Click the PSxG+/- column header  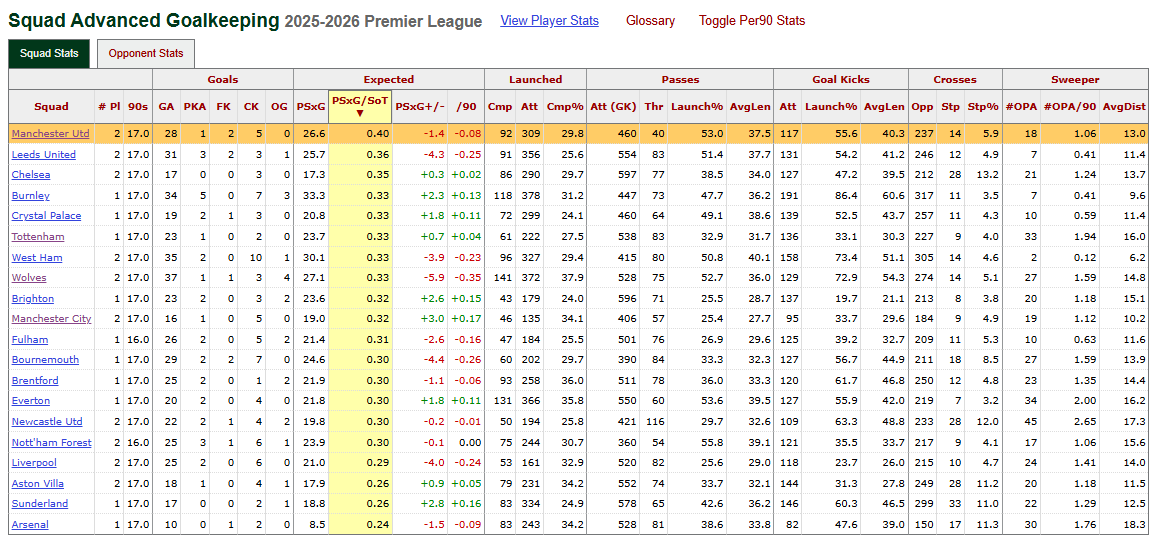click(420, 107)
